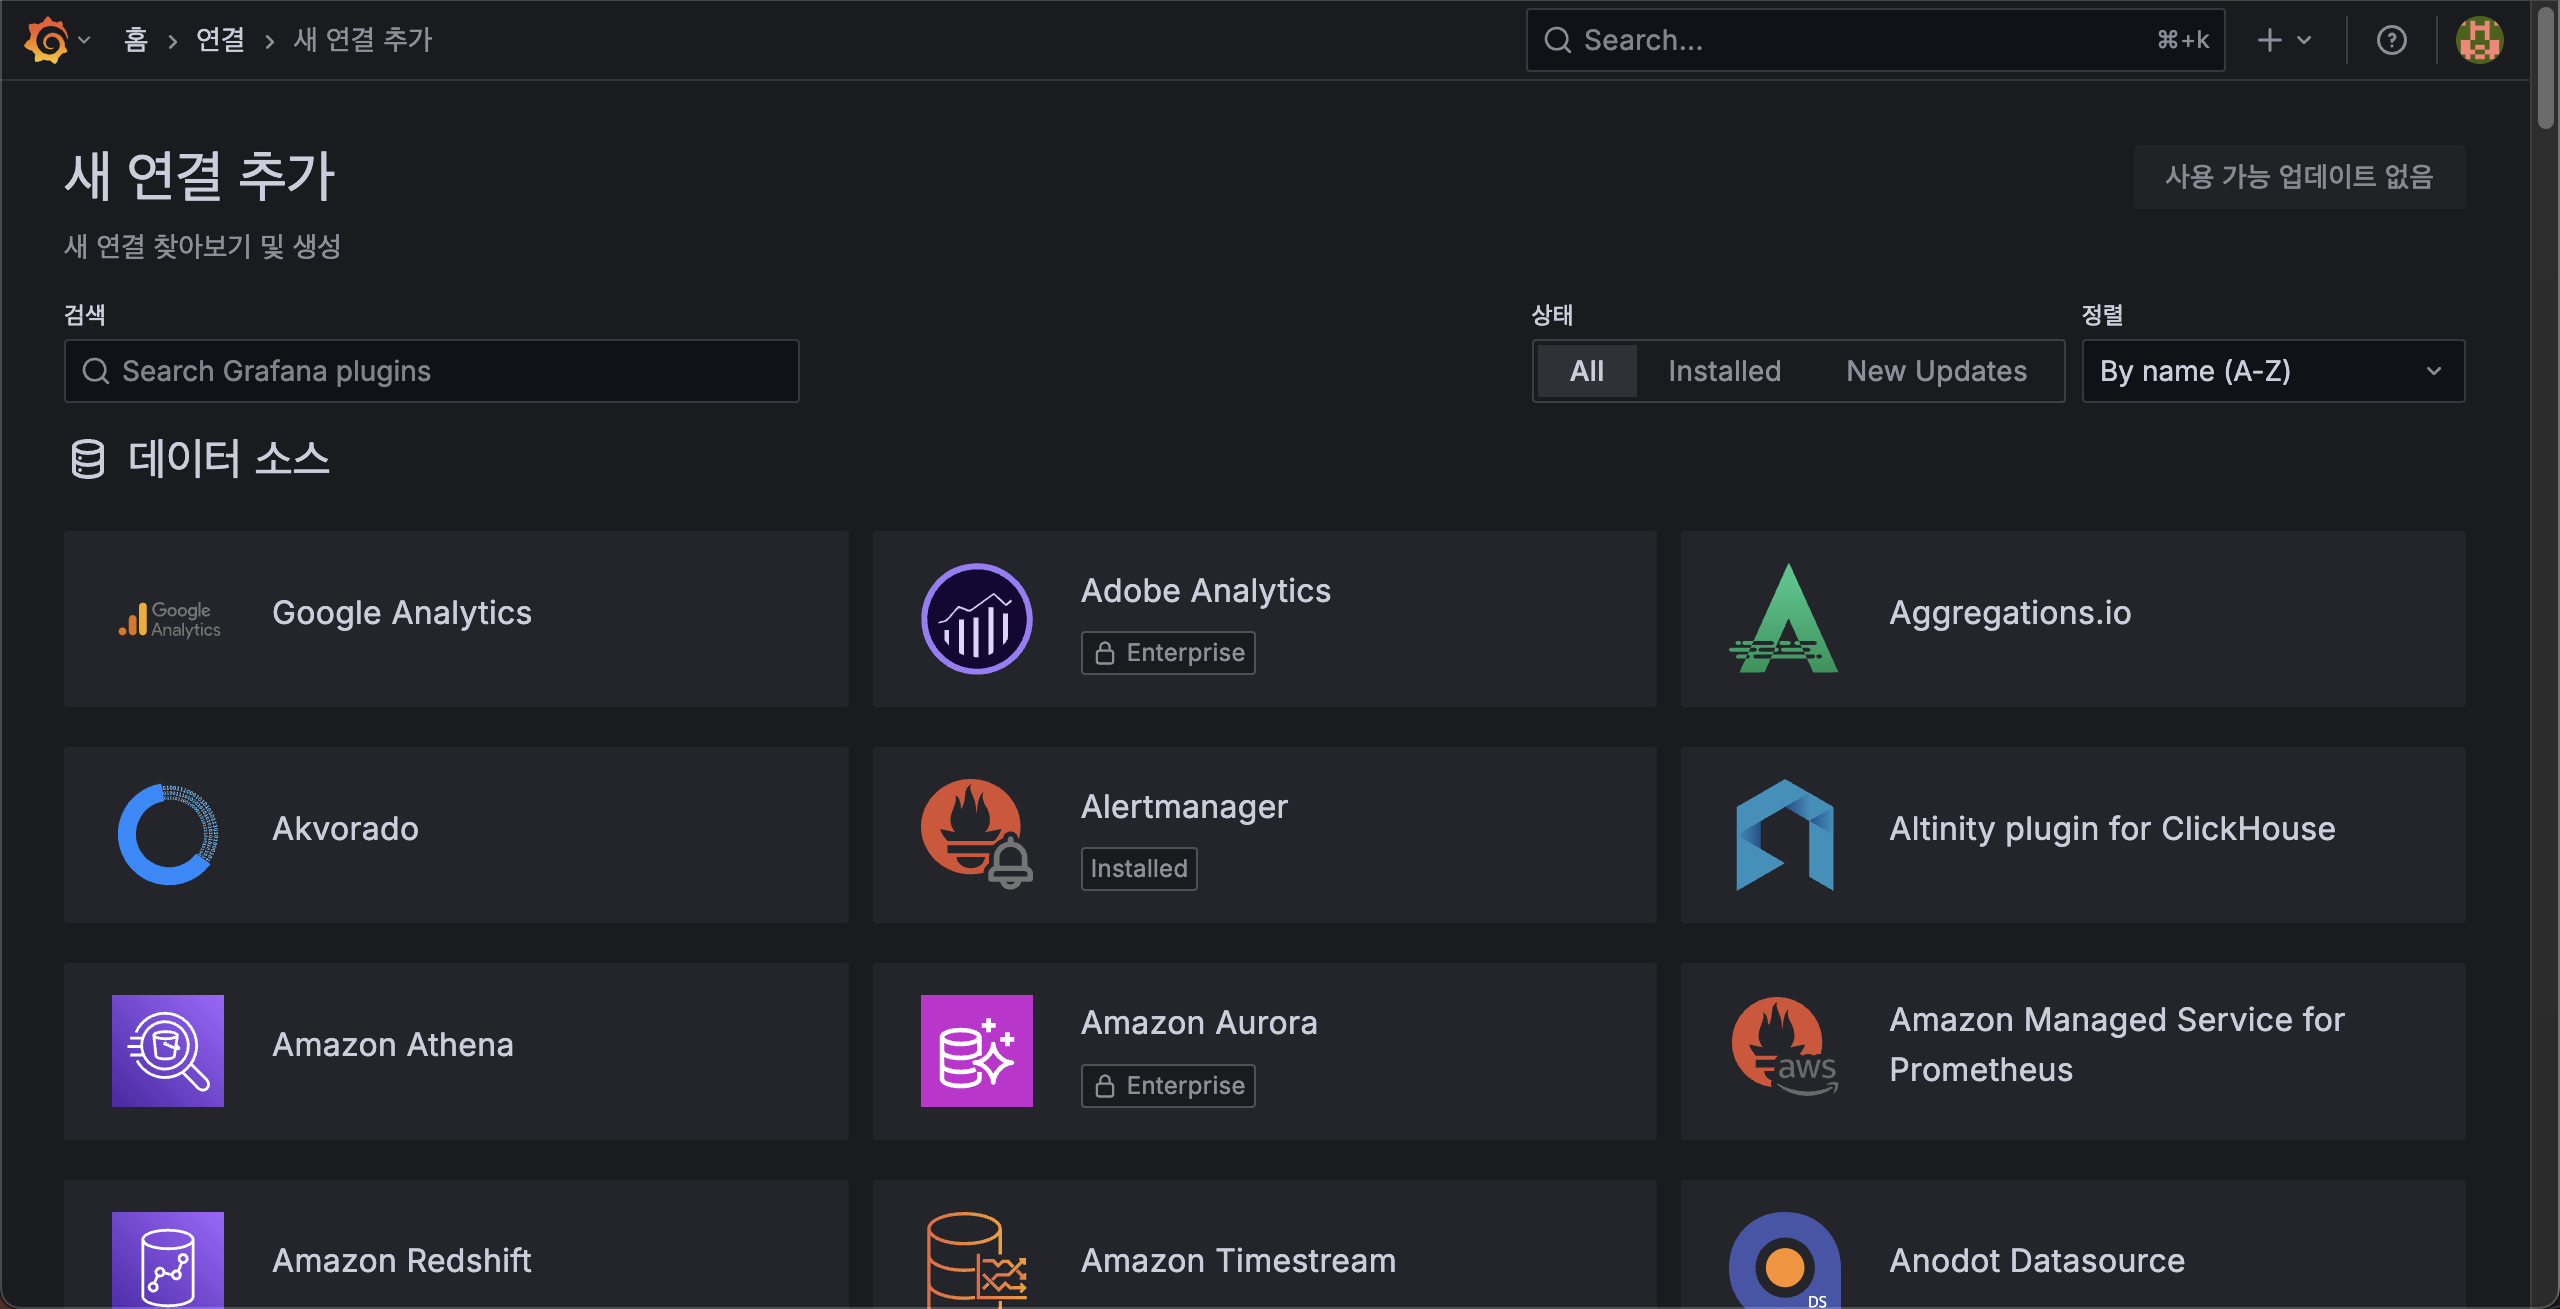Select the Installed status filter

[1724, 371]
